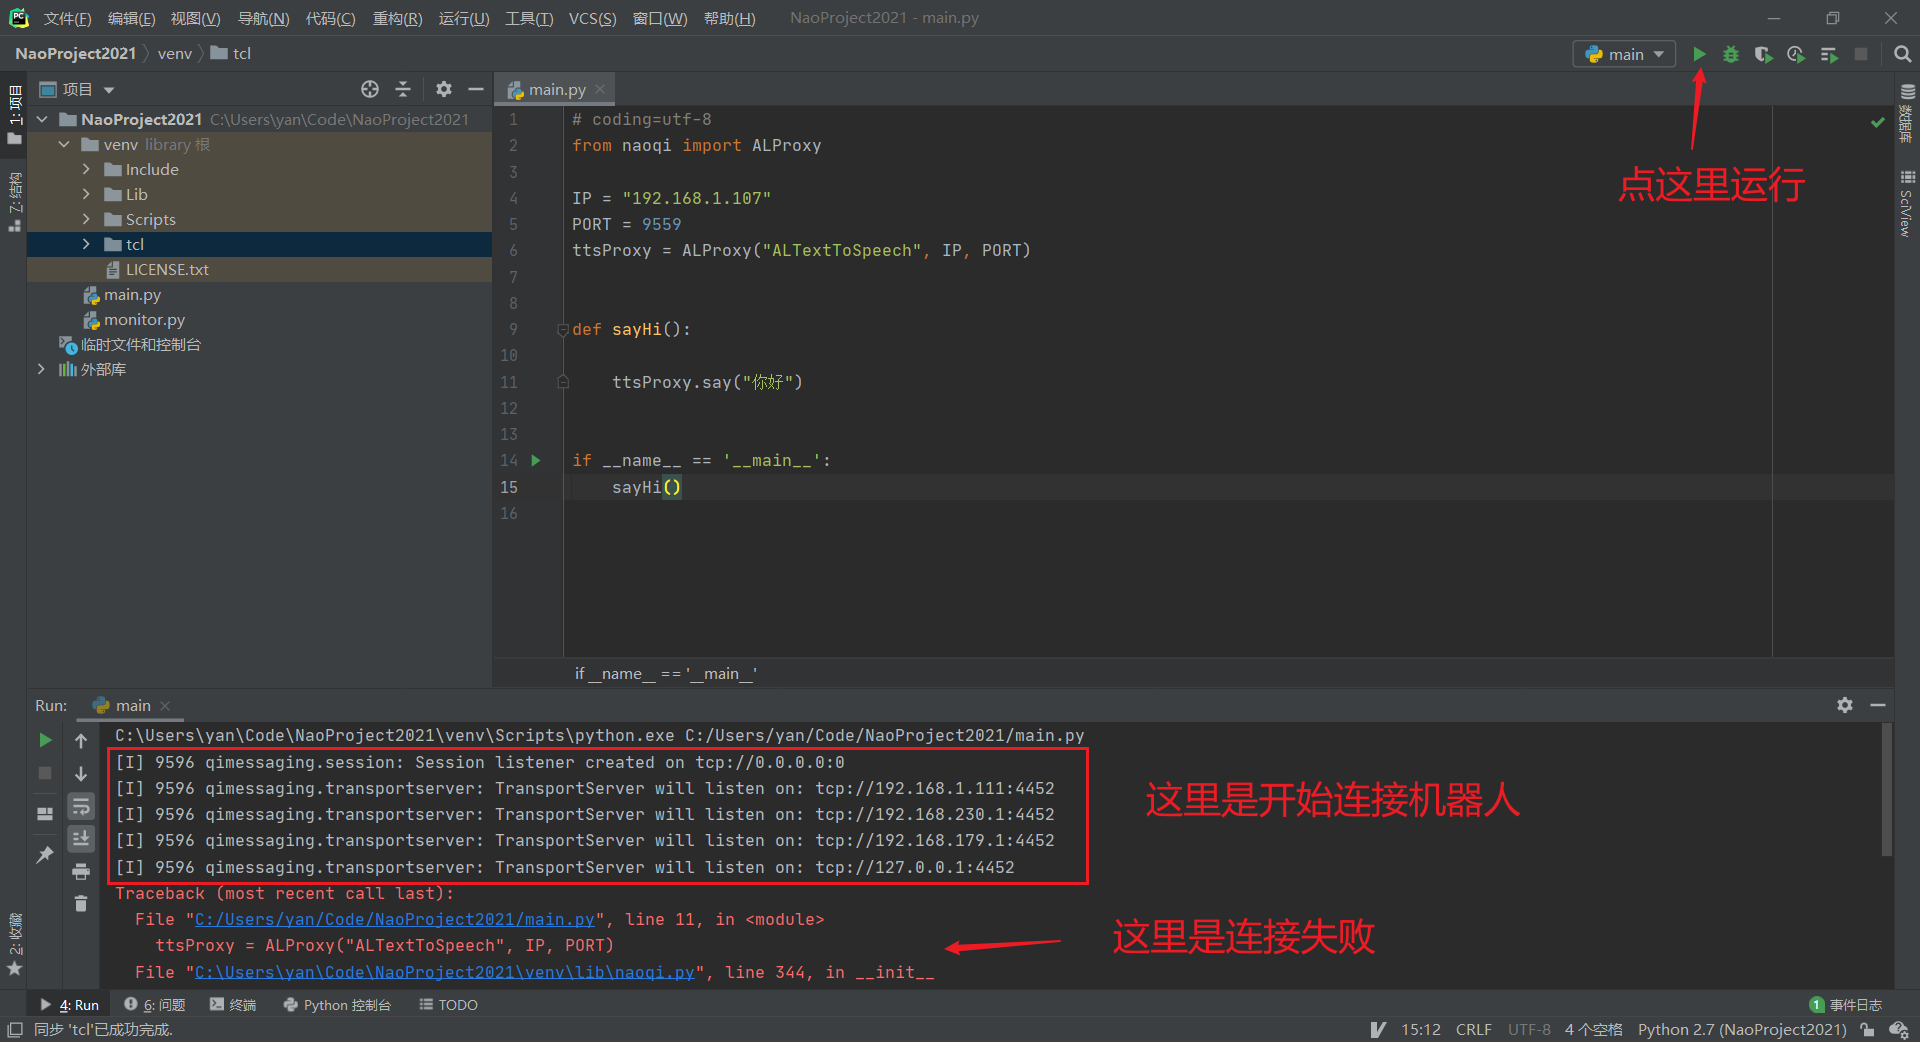The width and height of the screenshot is (1920, 1042).
Task: Expand the Include folder
Action: (86, 169)
